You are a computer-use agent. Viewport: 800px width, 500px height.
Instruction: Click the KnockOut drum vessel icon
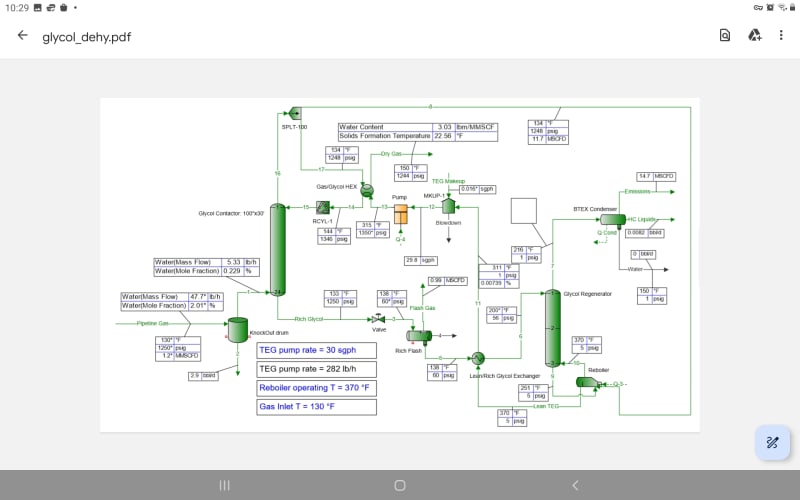click(238, 330)
